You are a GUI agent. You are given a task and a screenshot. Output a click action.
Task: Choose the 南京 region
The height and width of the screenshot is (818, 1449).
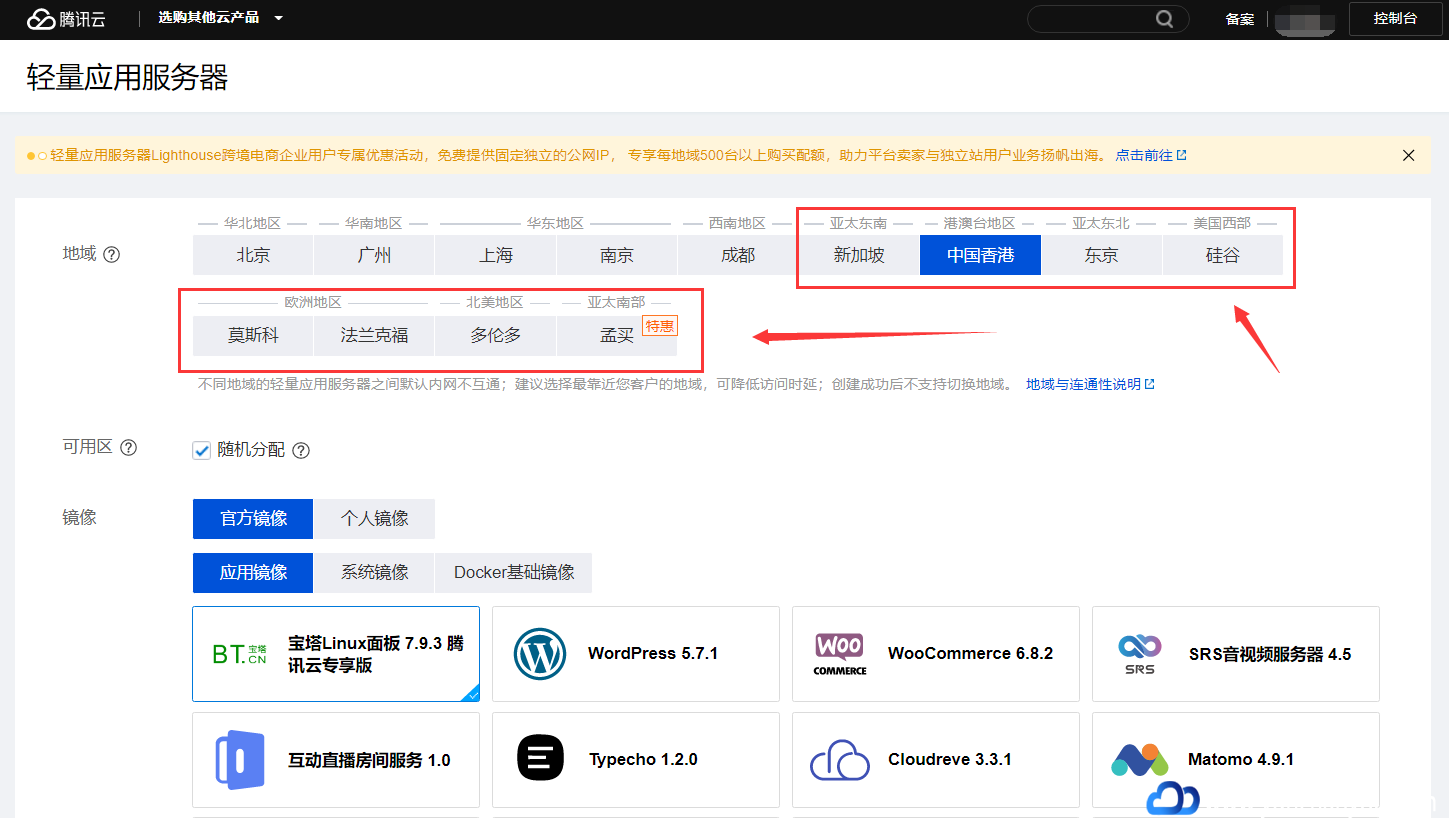click(617, 255)
